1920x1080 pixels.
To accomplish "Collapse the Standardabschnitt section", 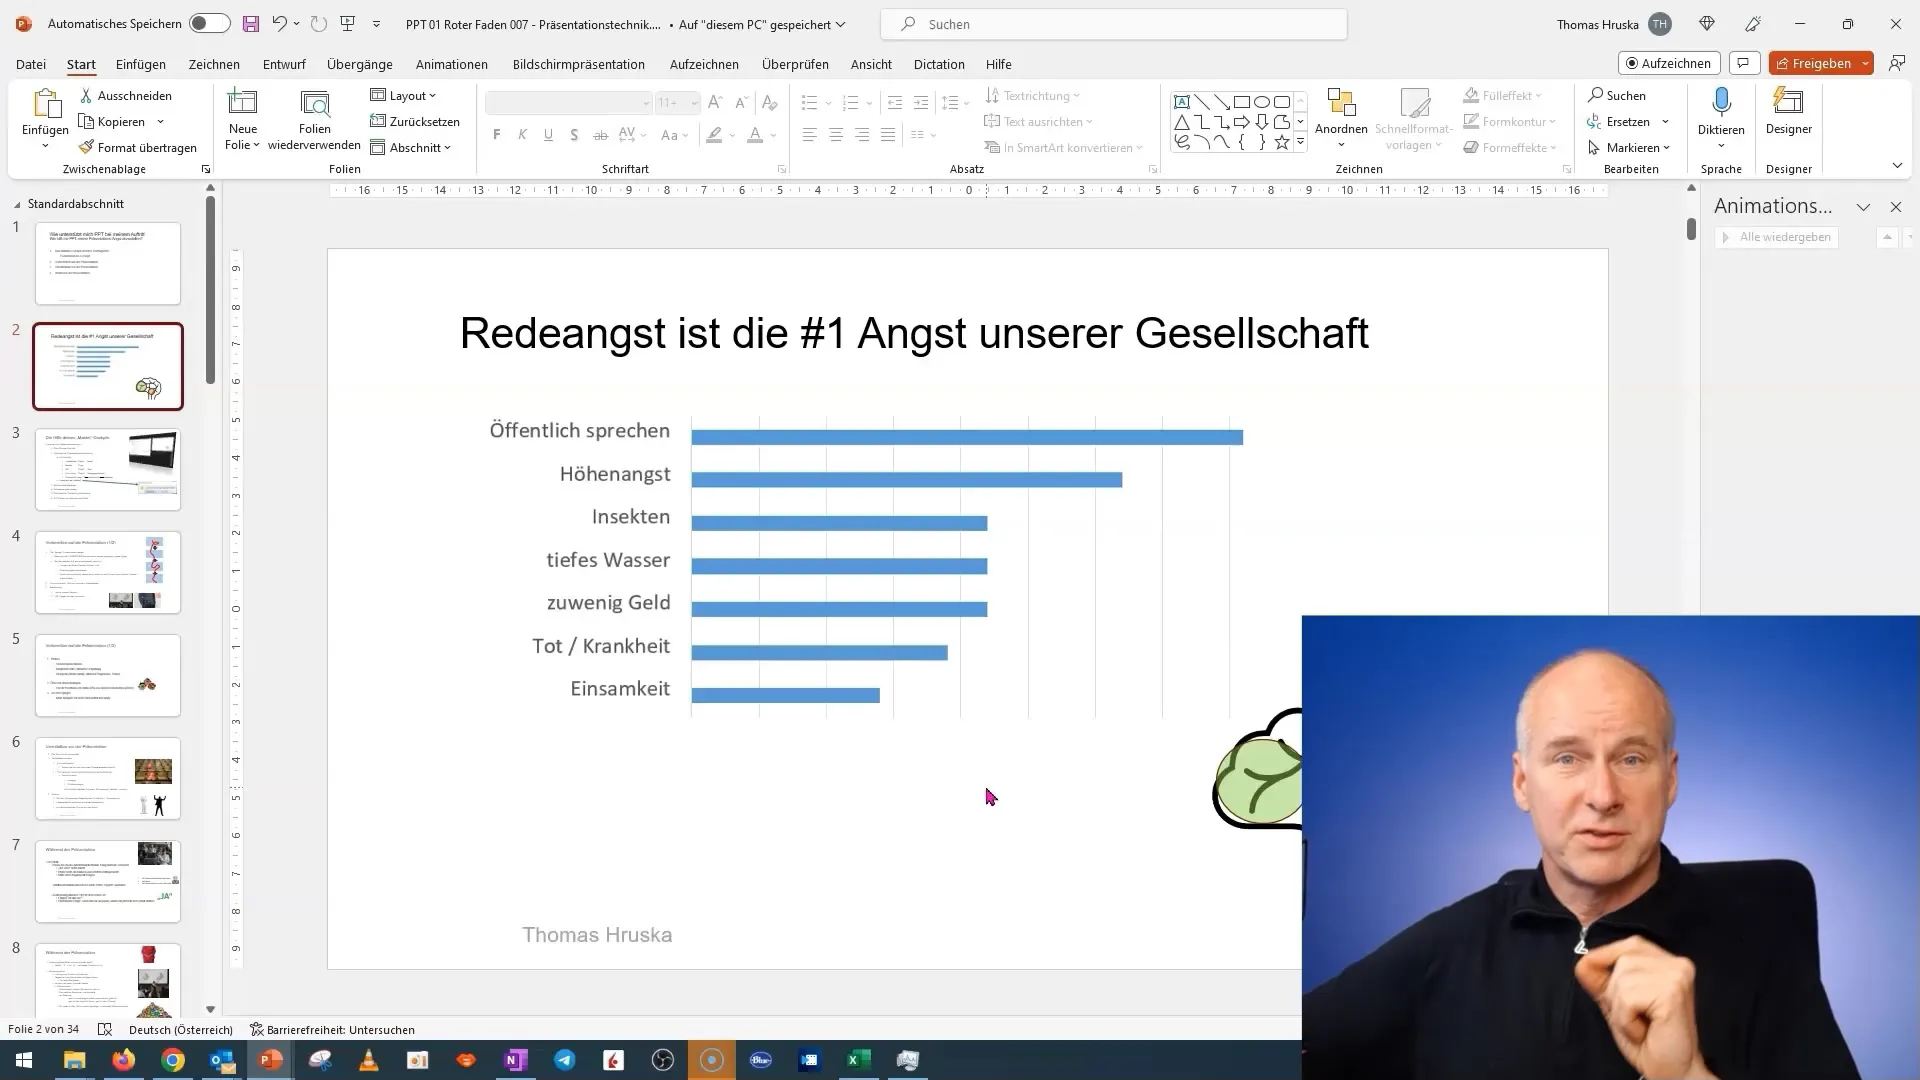I will pyautogui.click(x=17, y=204).
